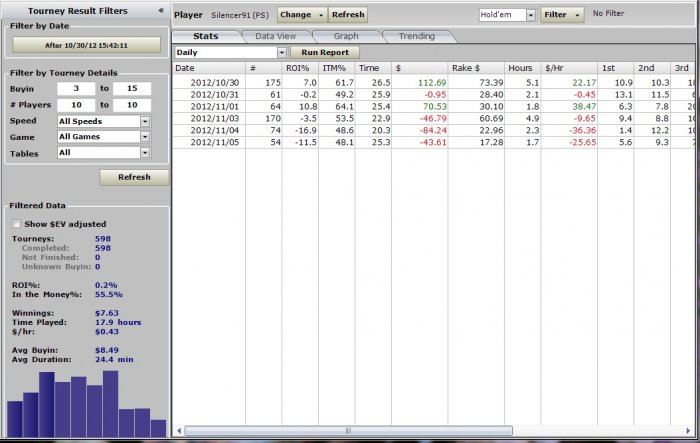Image resolution: width=700 pixels, height=443 pixels.
Task: Open the Hold'em game type dropdown
Action: tap(531, 15)
